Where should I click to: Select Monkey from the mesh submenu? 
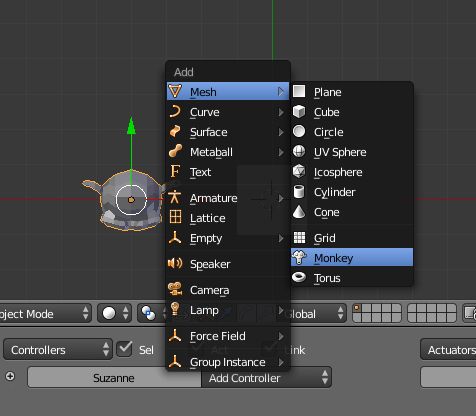coord(352,257)
